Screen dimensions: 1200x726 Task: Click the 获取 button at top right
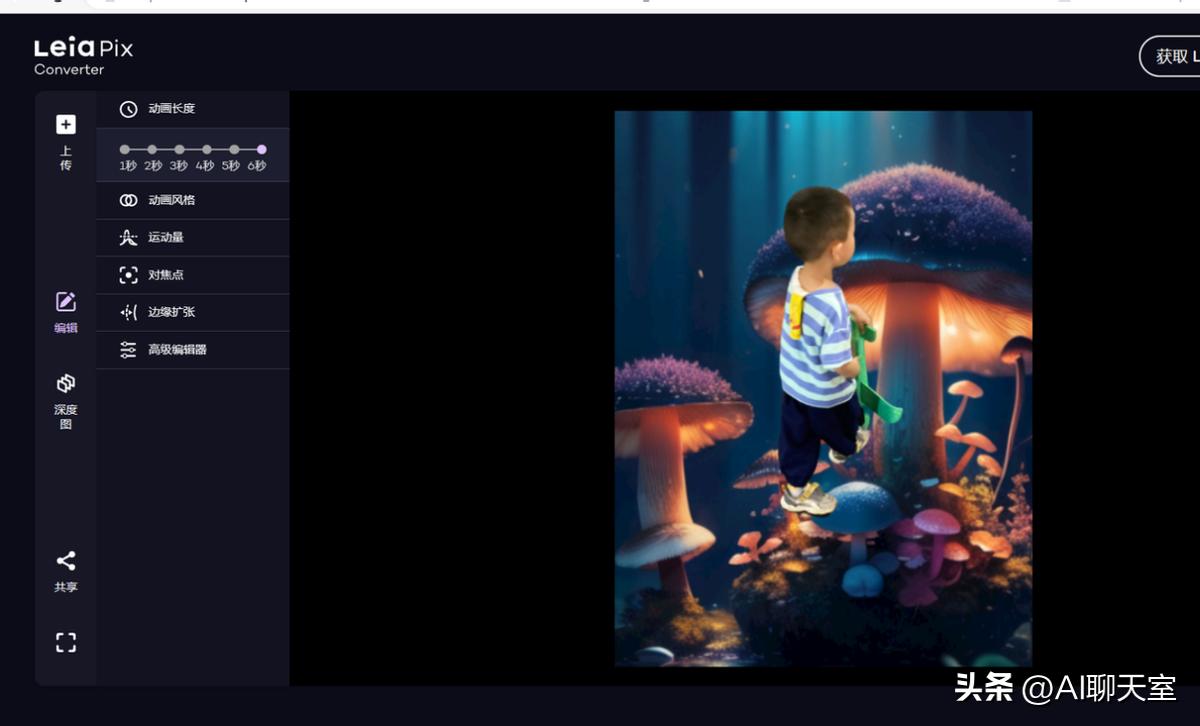1170,57
